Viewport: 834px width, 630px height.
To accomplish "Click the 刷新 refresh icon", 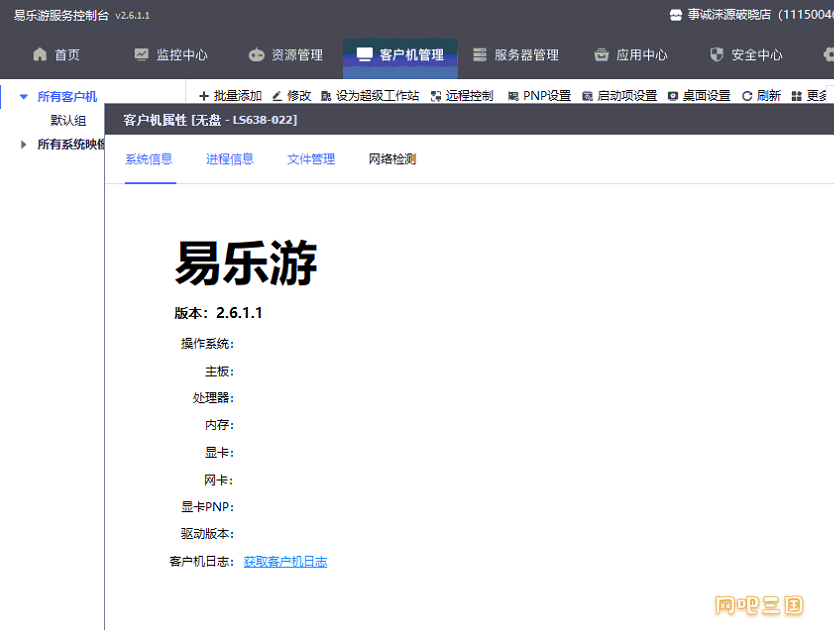I will (x=747, y=96).
